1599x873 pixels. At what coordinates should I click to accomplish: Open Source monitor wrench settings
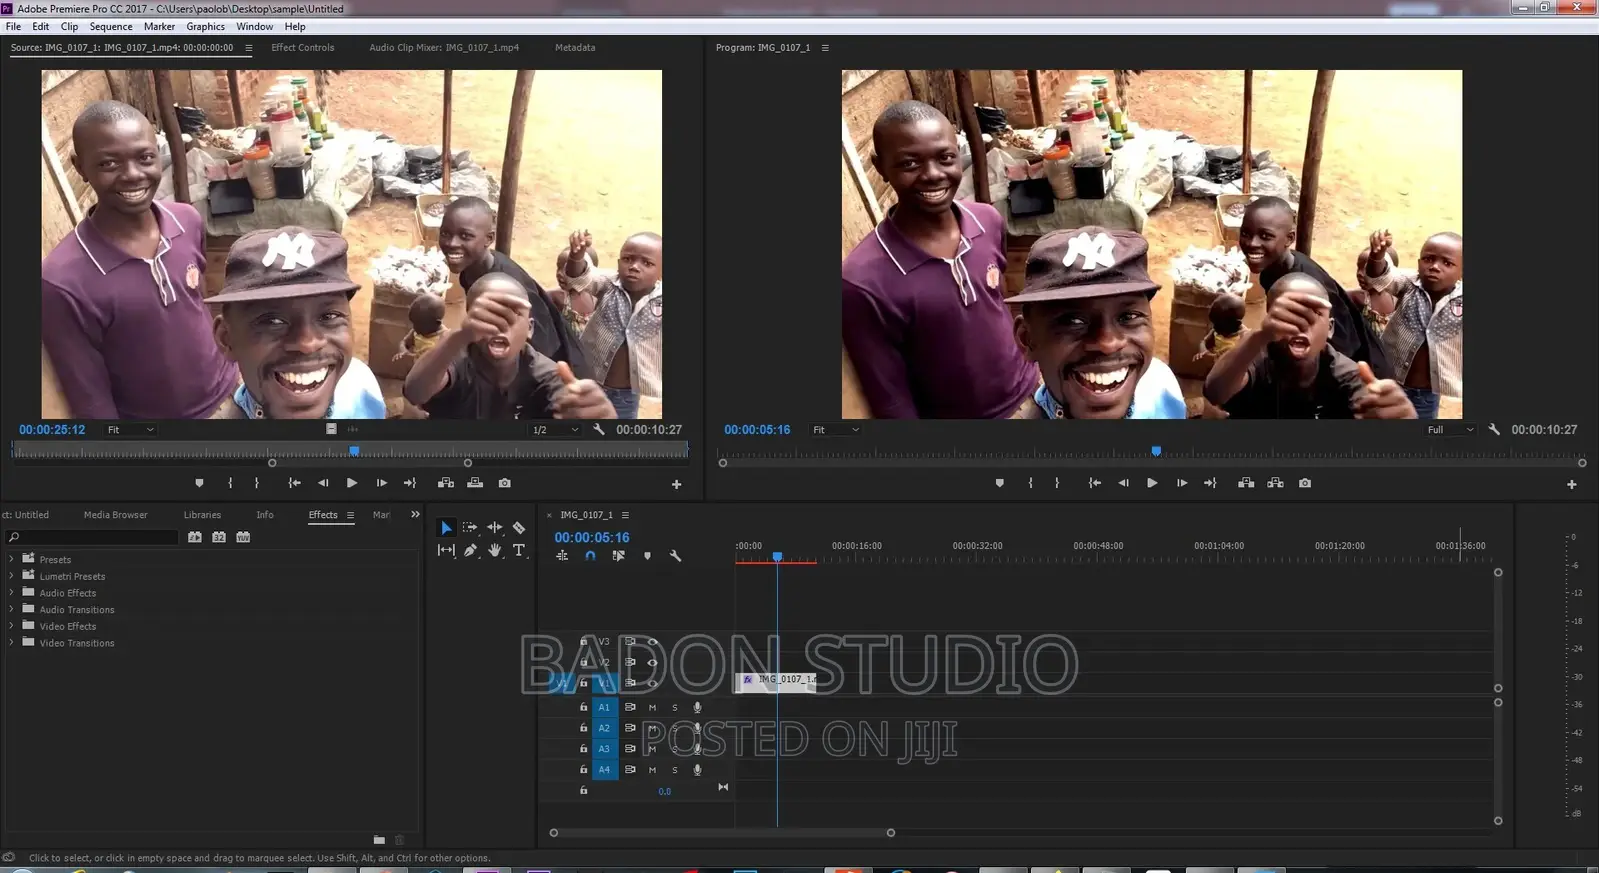598,429
